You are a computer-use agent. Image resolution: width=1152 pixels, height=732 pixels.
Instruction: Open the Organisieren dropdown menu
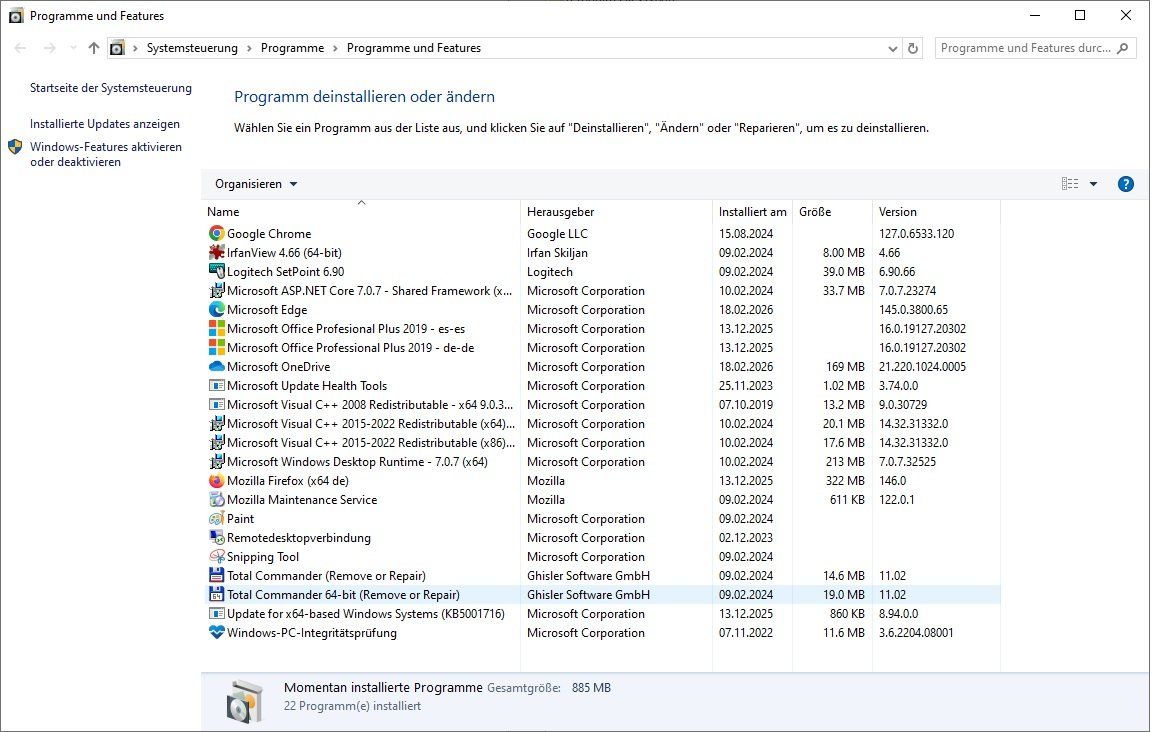256,184
